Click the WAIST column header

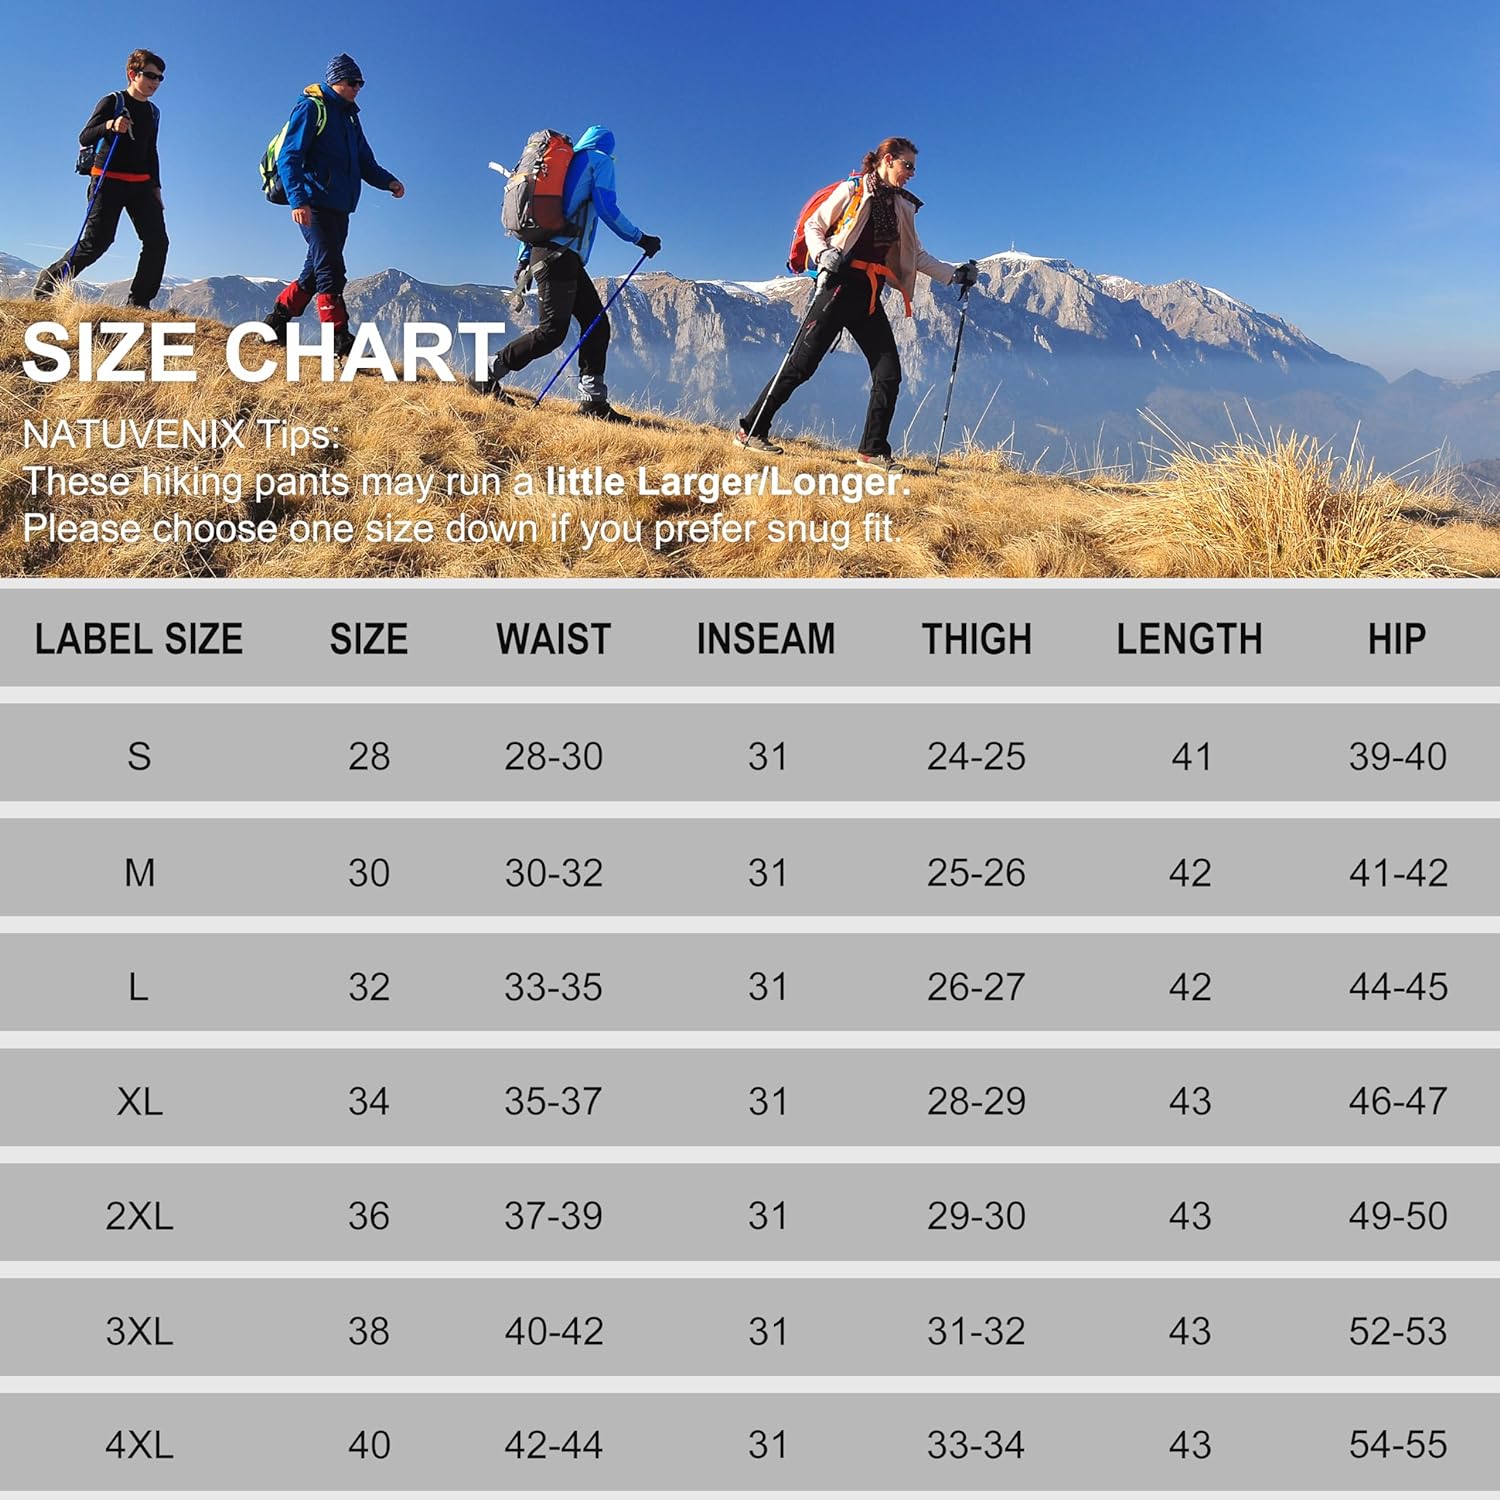tap(553, 639)
